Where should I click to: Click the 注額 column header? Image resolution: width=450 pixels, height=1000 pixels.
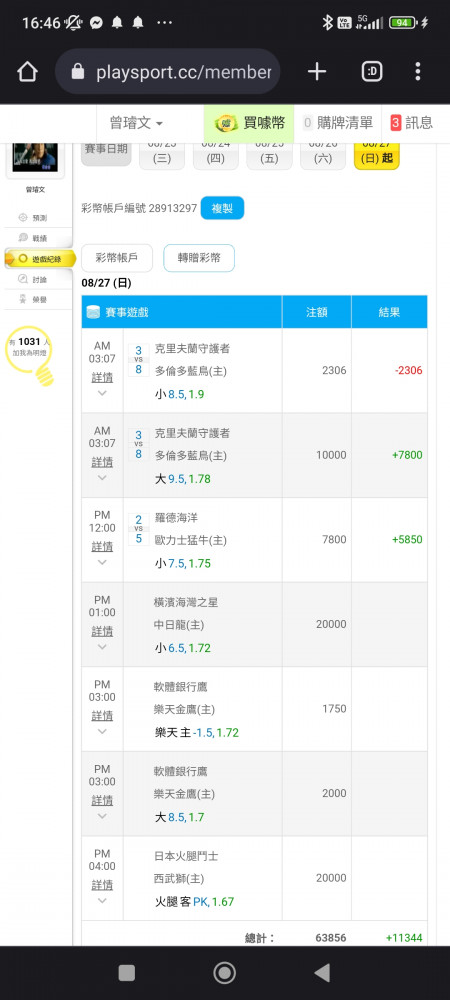[x=317, y=312]
